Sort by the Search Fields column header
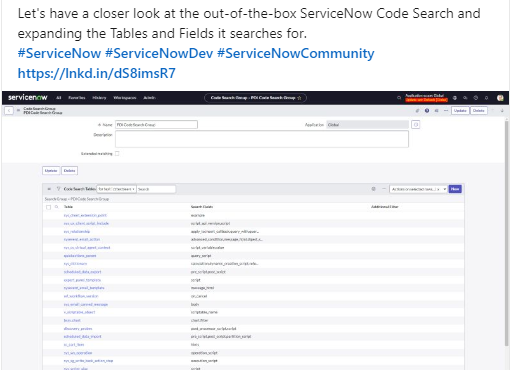The image size is (518, 370). click(x=202, y=207)
